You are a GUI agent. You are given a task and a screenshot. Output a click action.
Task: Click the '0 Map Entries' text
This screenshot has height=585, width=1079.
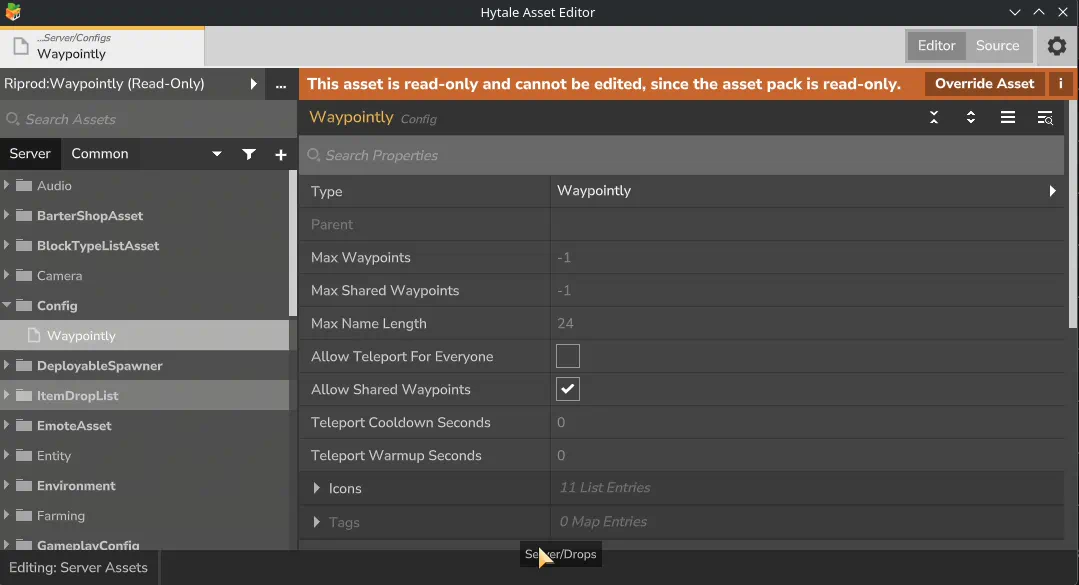pyautogui.click(x=603, y=522)
